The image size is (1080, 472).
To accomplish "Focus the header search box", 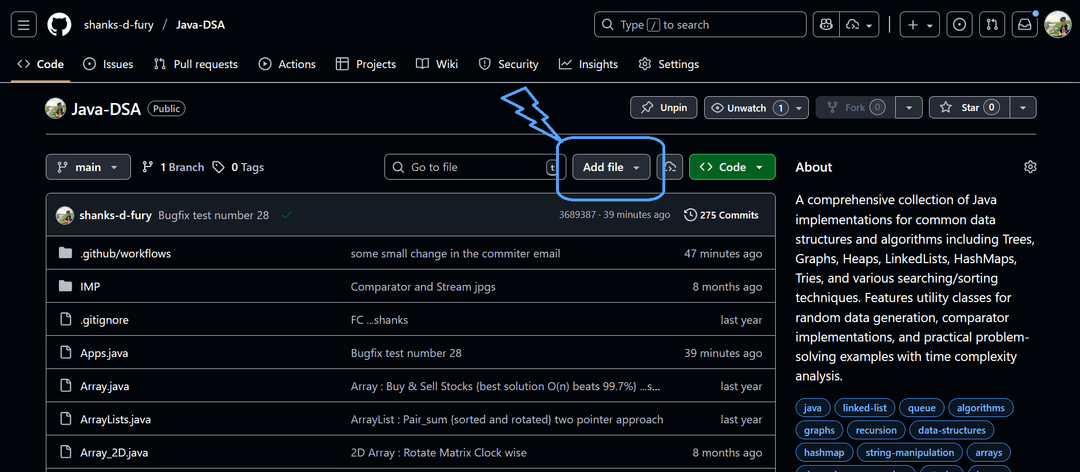I will [x=700, y=25].
